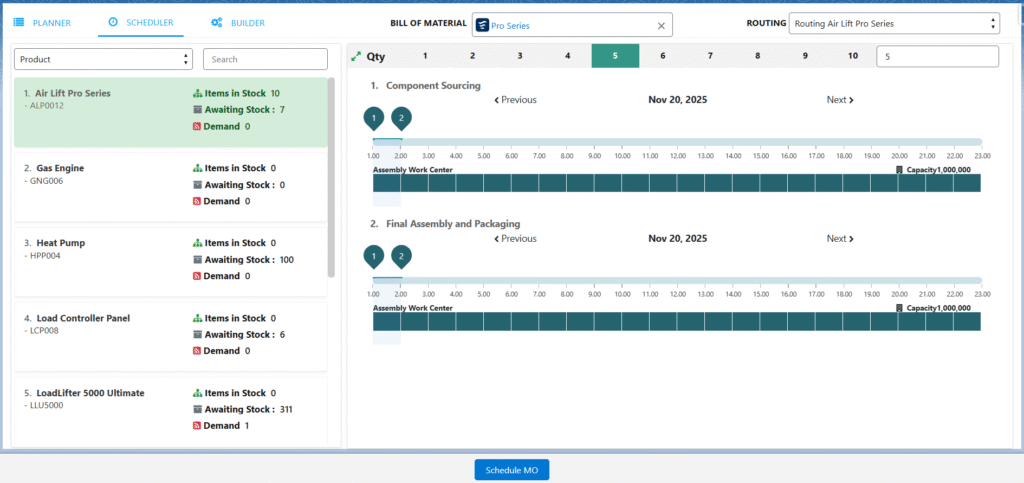The image size is (1024, 483).
Task: Click the Pro Series product icon
Action: [481, 25]
